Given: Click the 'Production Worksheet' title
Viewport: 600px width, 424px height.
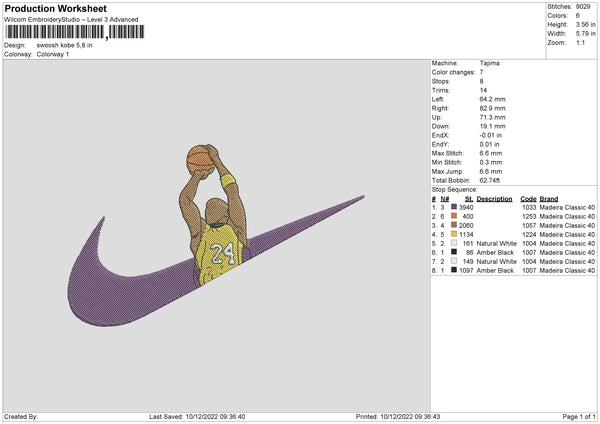Looking at the screenshot, I should (x=55, y=8).
